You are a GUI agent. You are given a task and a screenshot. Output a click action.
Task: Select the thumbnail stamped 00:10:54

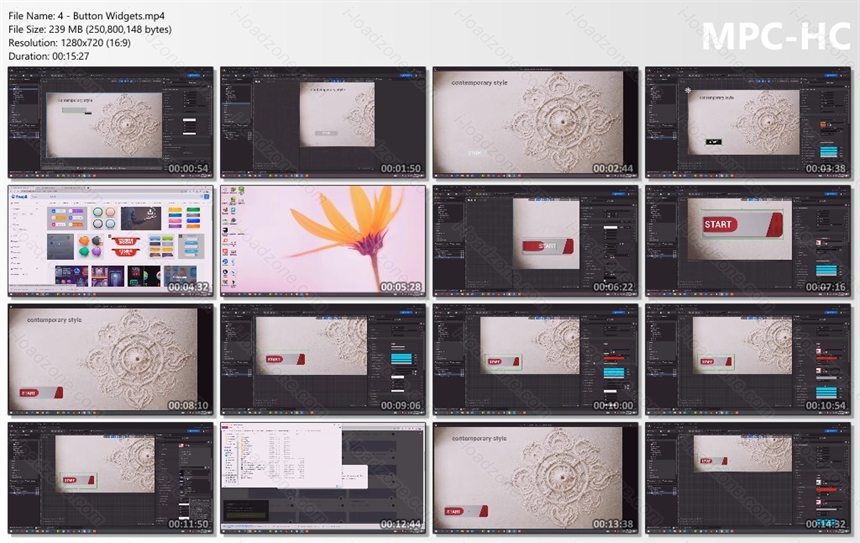coord(748,360)
